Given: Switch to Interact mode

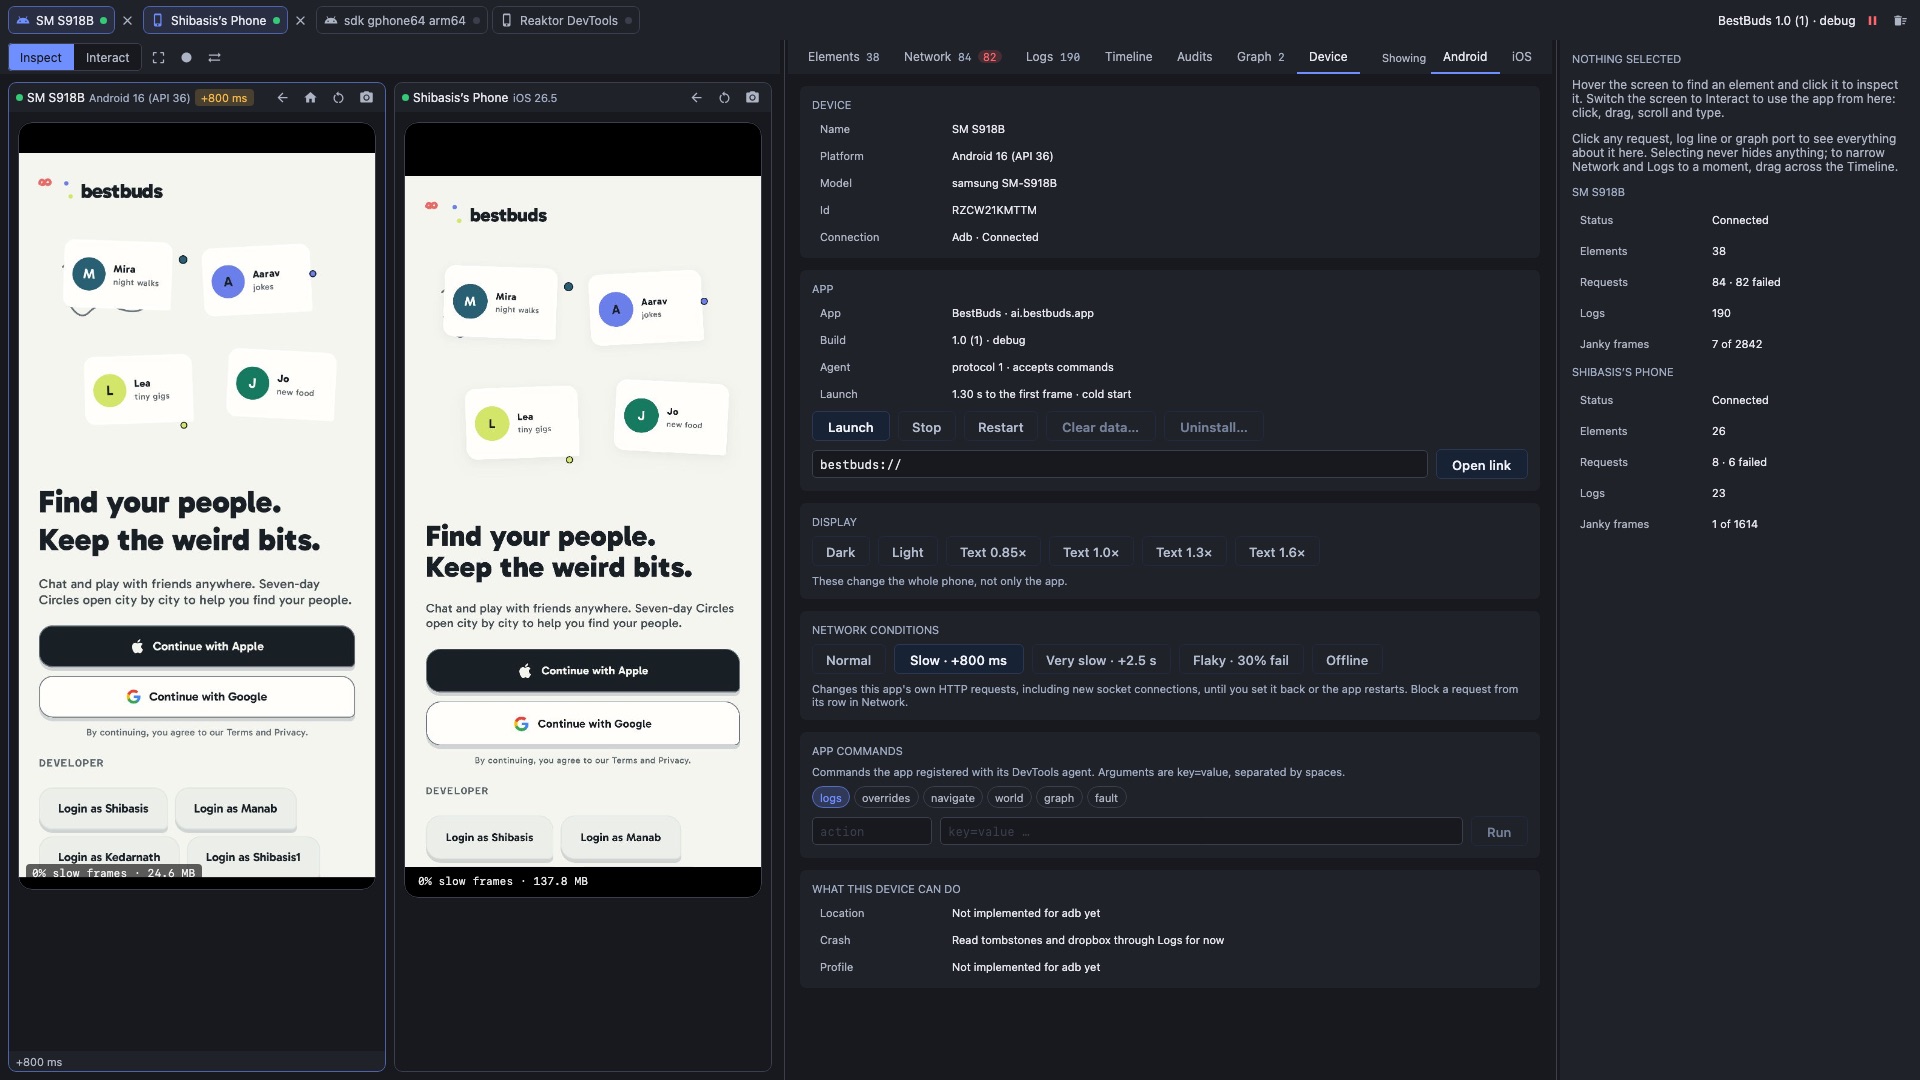Looking at the screenshot, I should tap(107, 58).
